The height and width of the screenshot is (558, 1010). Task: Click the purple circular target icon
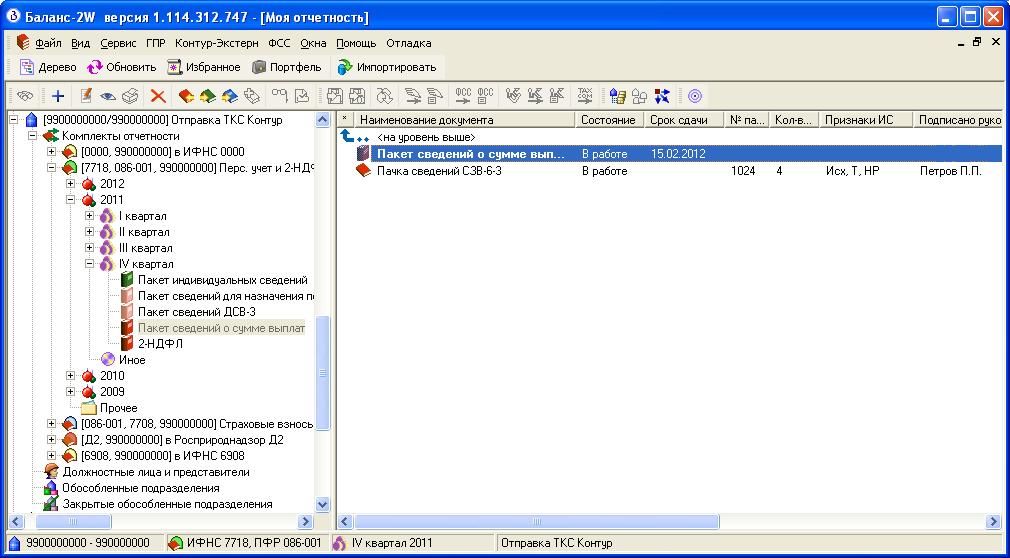[694, 96]
